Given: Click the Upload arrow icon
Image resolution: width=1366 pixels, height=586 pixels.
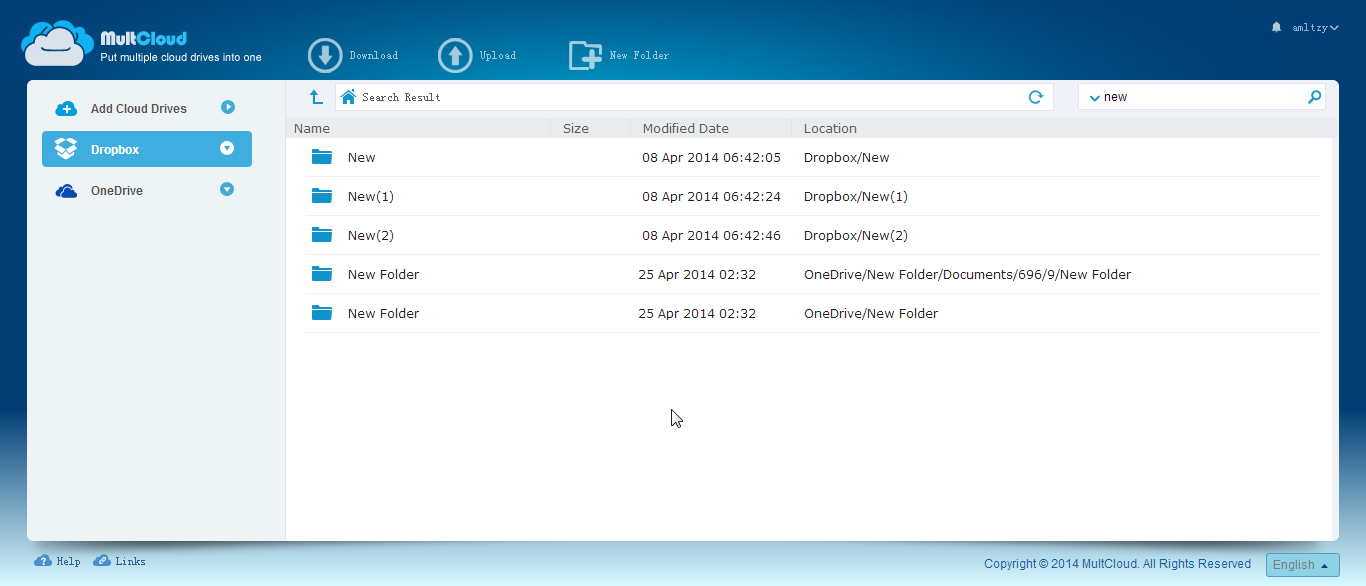Looking at the screenshot, I should pos(455,56).
